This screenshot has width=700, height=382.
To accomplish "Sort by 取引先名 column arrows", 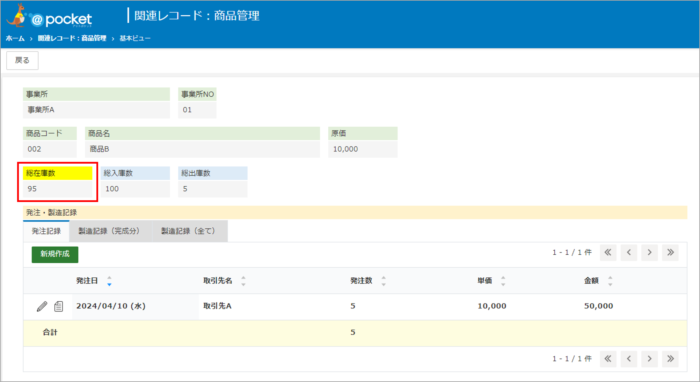I will (243, 281).
